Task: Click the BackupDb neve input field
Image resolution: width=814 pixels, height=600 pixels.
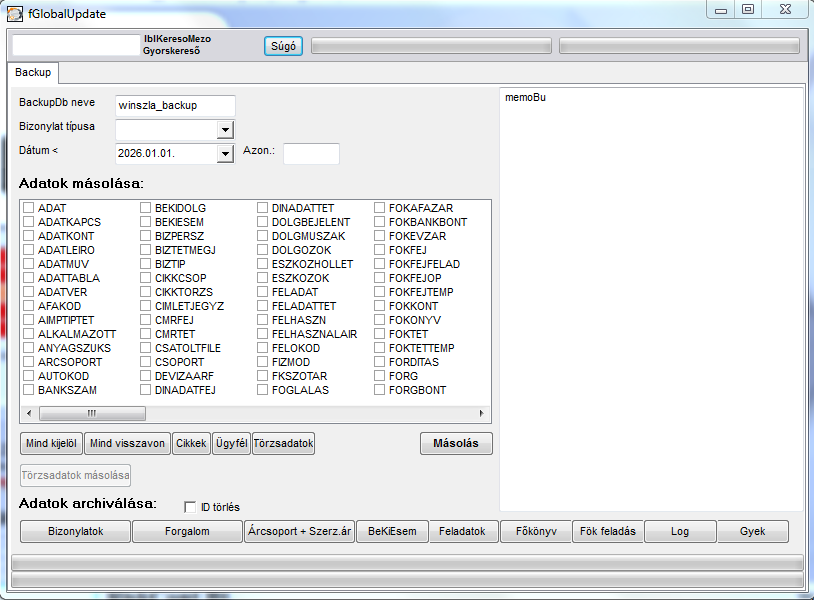Action: click(175, 105)
